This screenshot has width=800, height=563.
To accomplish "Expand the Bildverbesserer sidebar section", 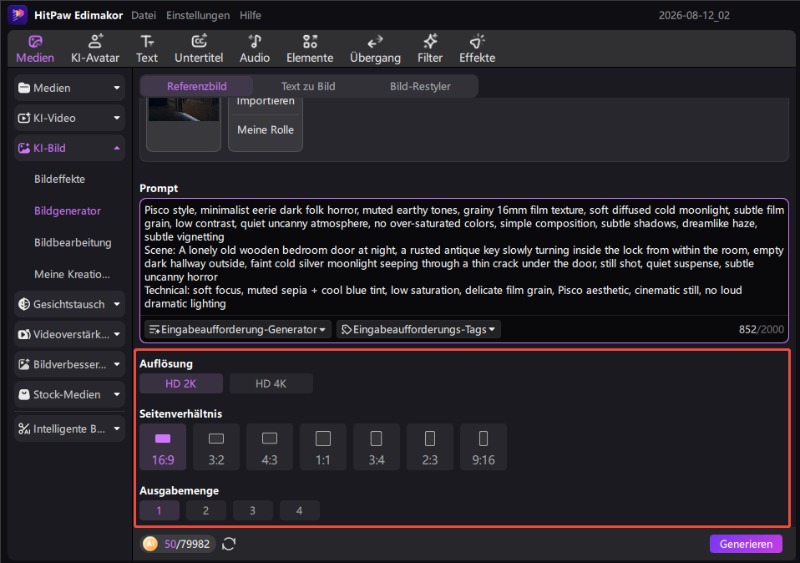I will (x=69, y=364).
